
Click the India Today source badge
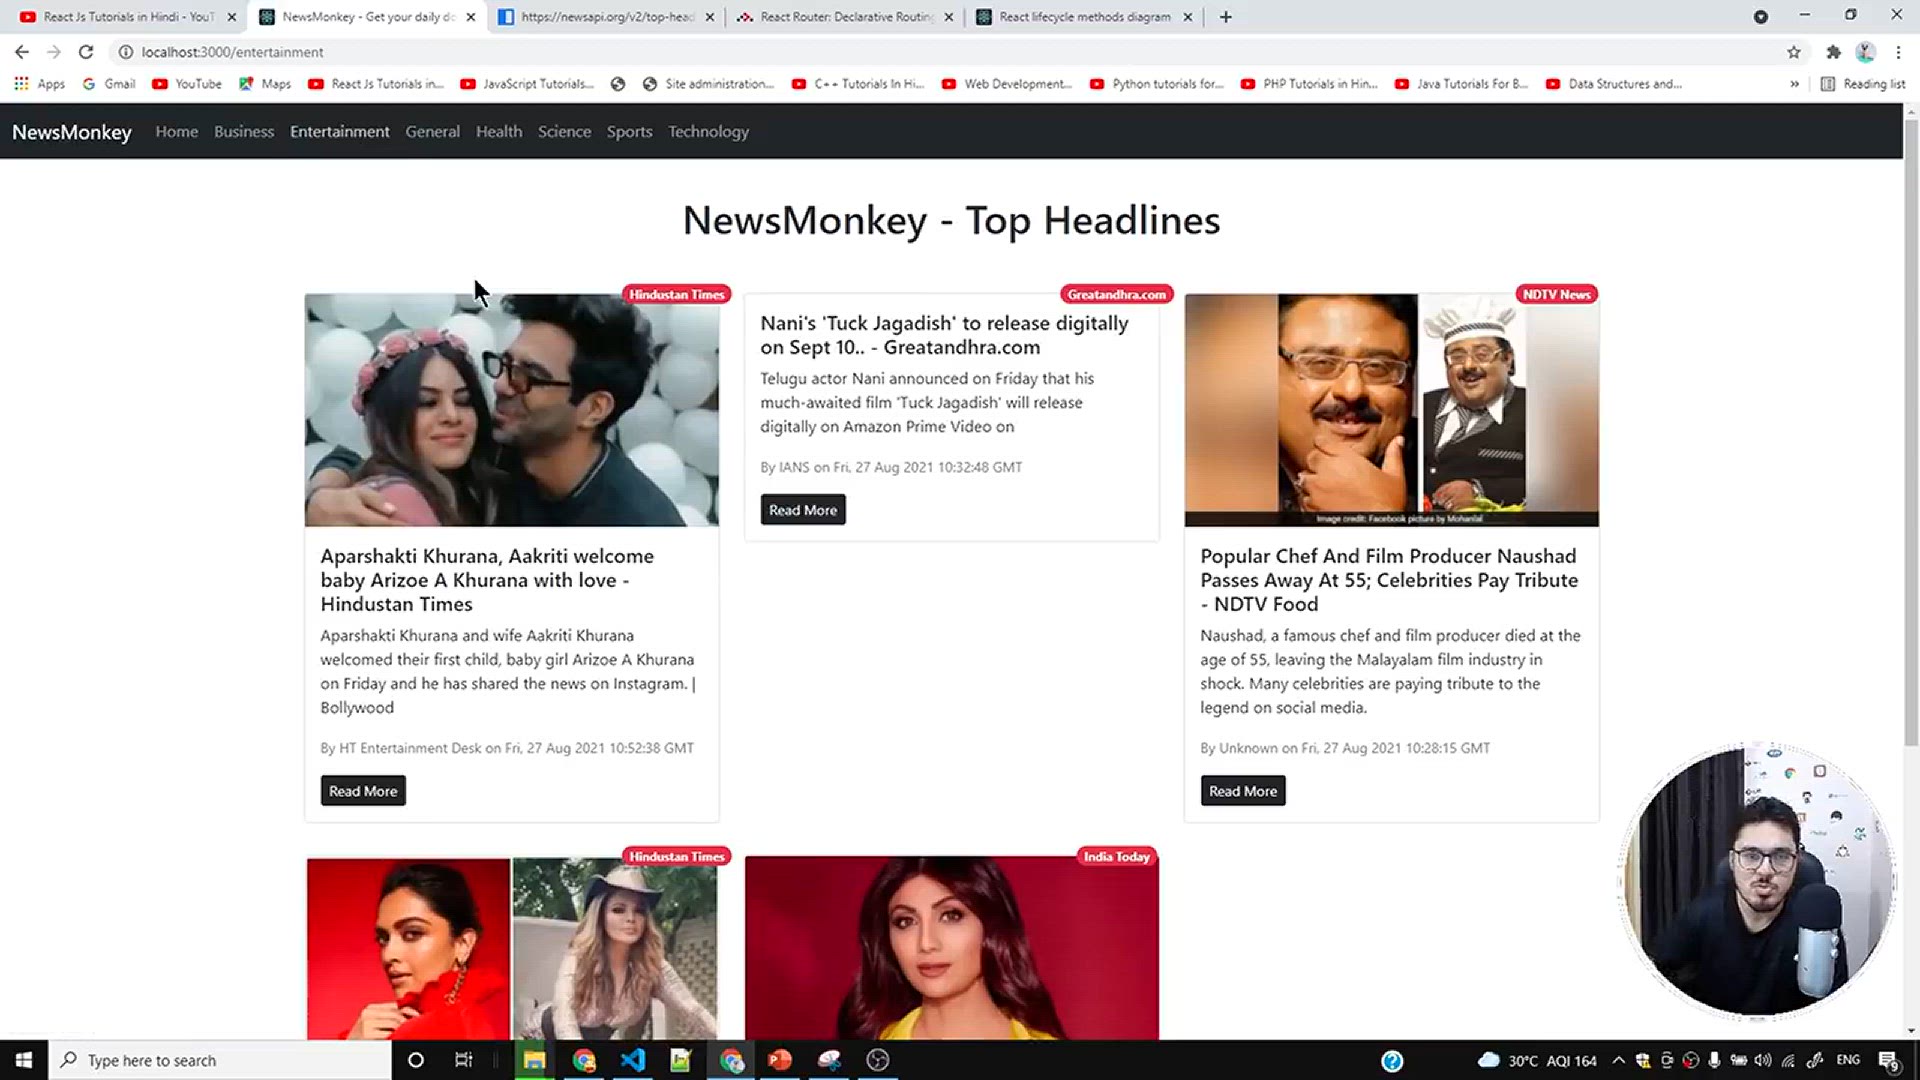[x=1117, y=857]
